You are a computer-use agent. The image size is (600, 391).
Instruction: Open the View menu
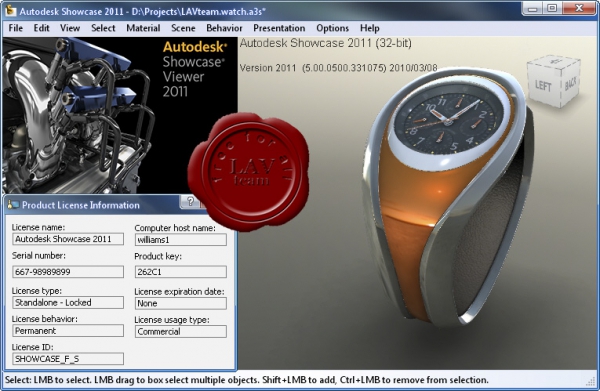(x=70, y=28)
